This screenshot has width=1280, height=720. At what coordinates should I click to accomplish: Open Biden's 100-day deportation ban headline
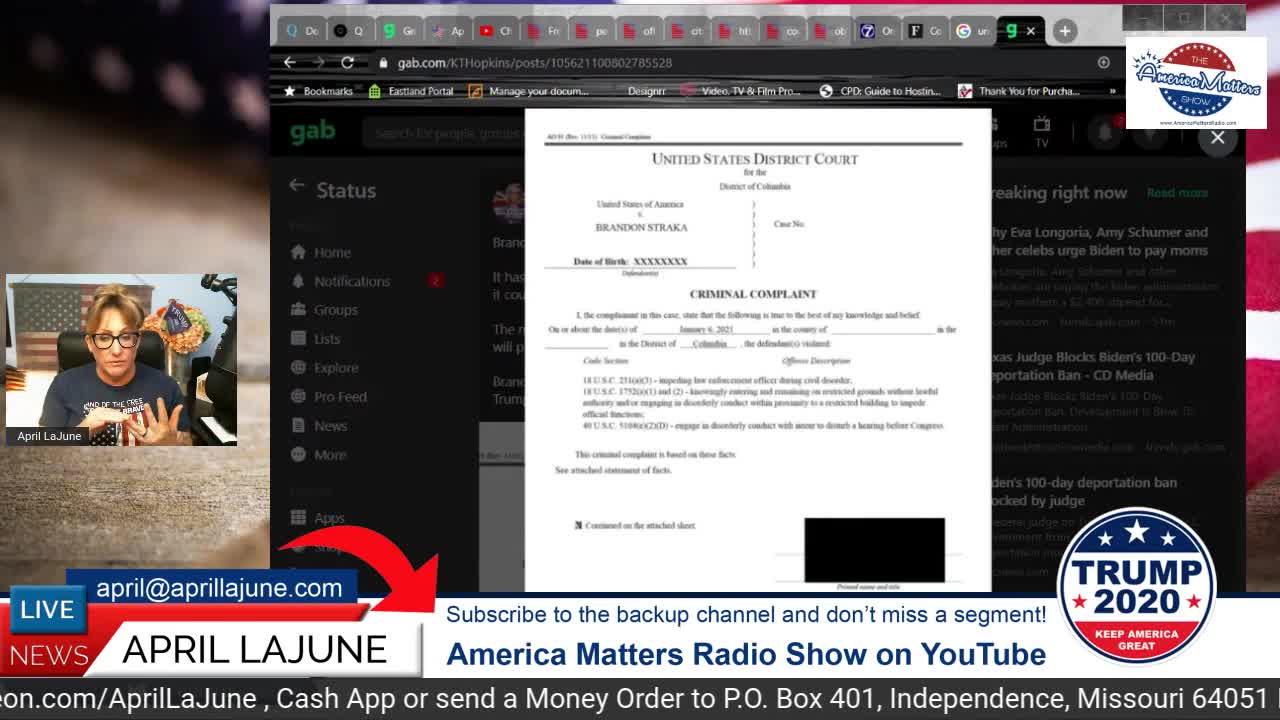point(1084,491)
